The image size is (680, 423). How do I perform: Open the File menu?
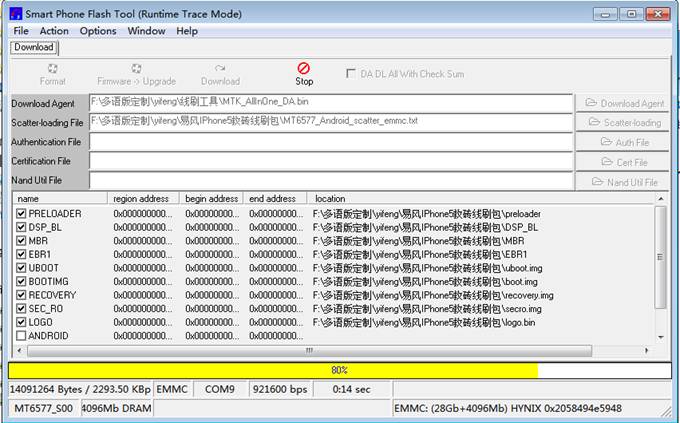21,31
